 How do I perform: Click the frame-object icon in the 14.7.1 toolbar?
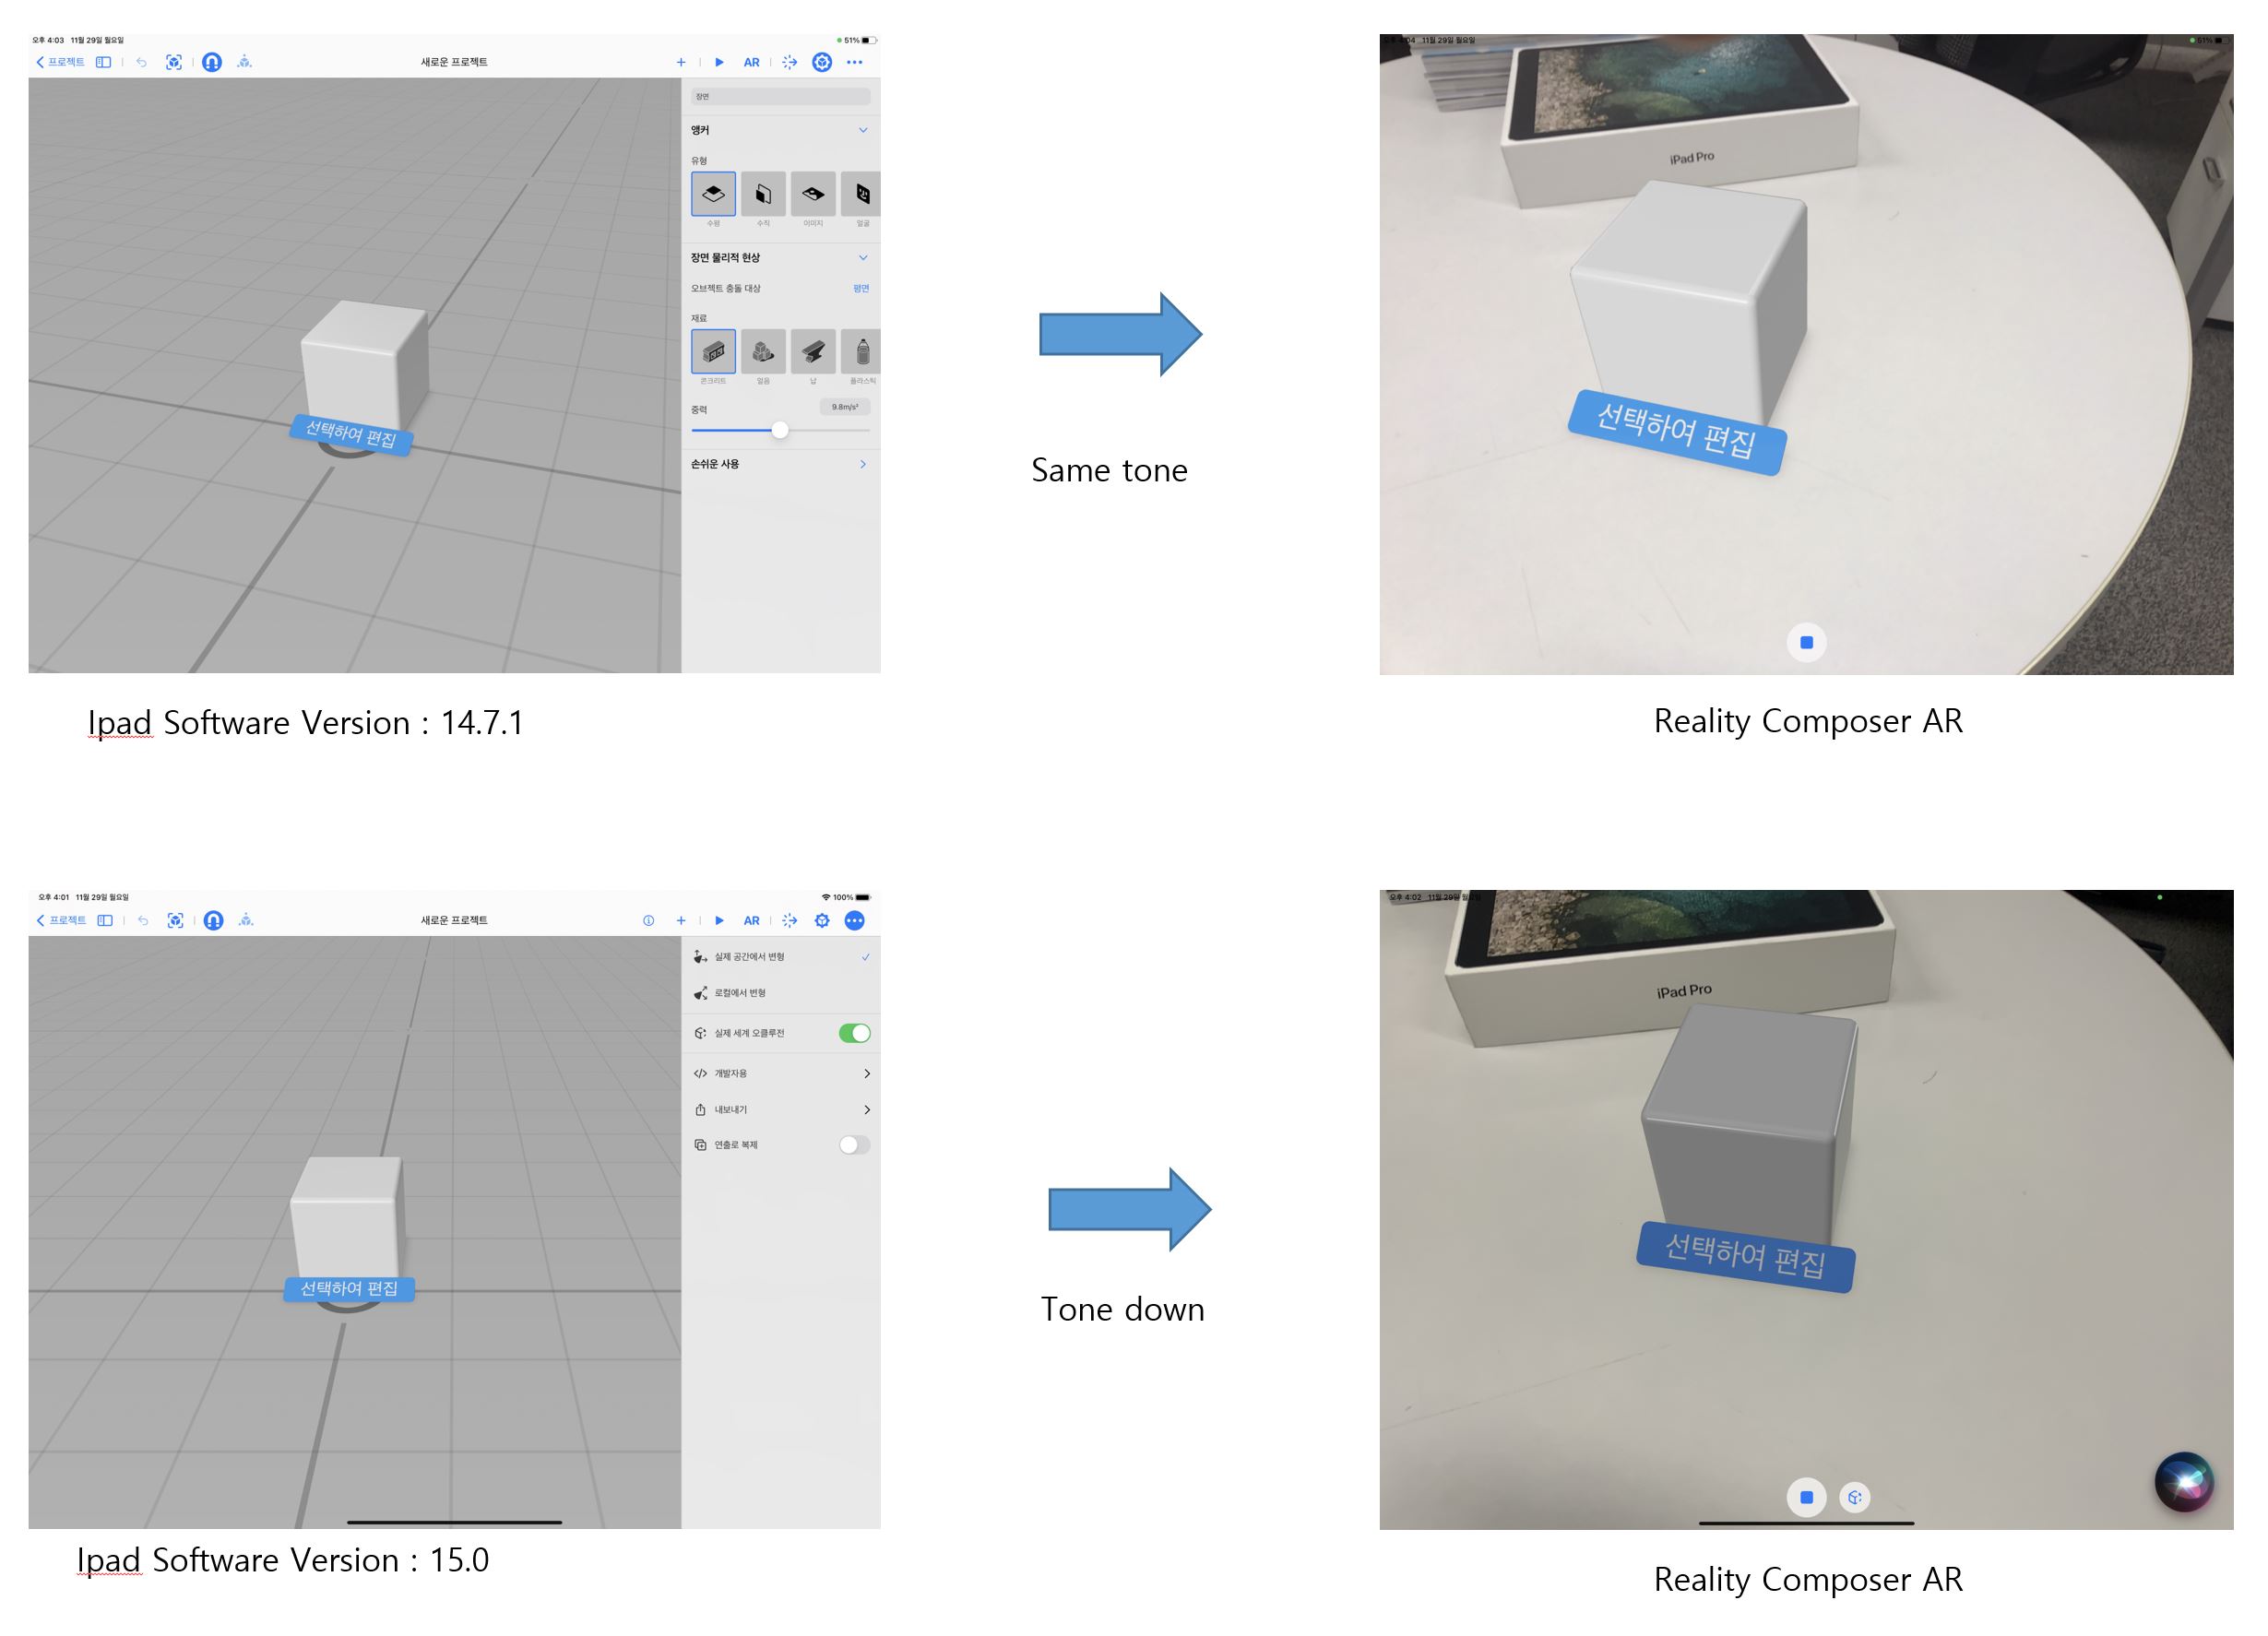click(174, 62)
